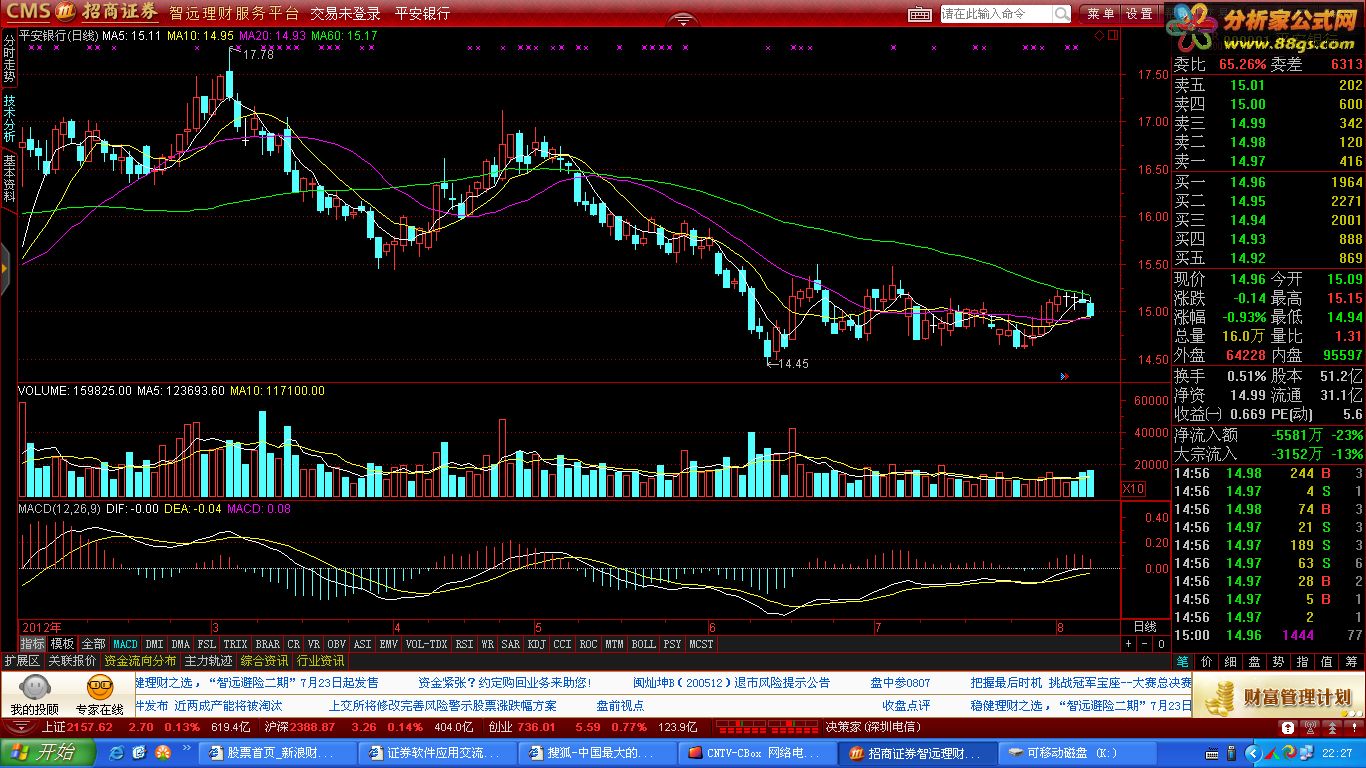This screenshot has width=1366, height=768.
Task: Click the exclamation info status icon
Action: tap(1354, 727)
